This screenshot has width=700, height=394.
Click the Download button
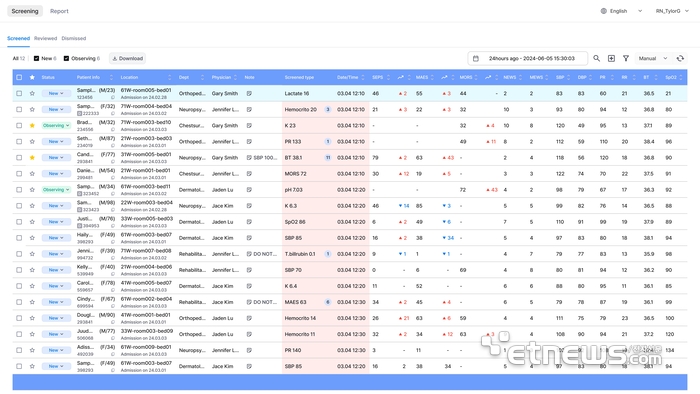[127, 58]
